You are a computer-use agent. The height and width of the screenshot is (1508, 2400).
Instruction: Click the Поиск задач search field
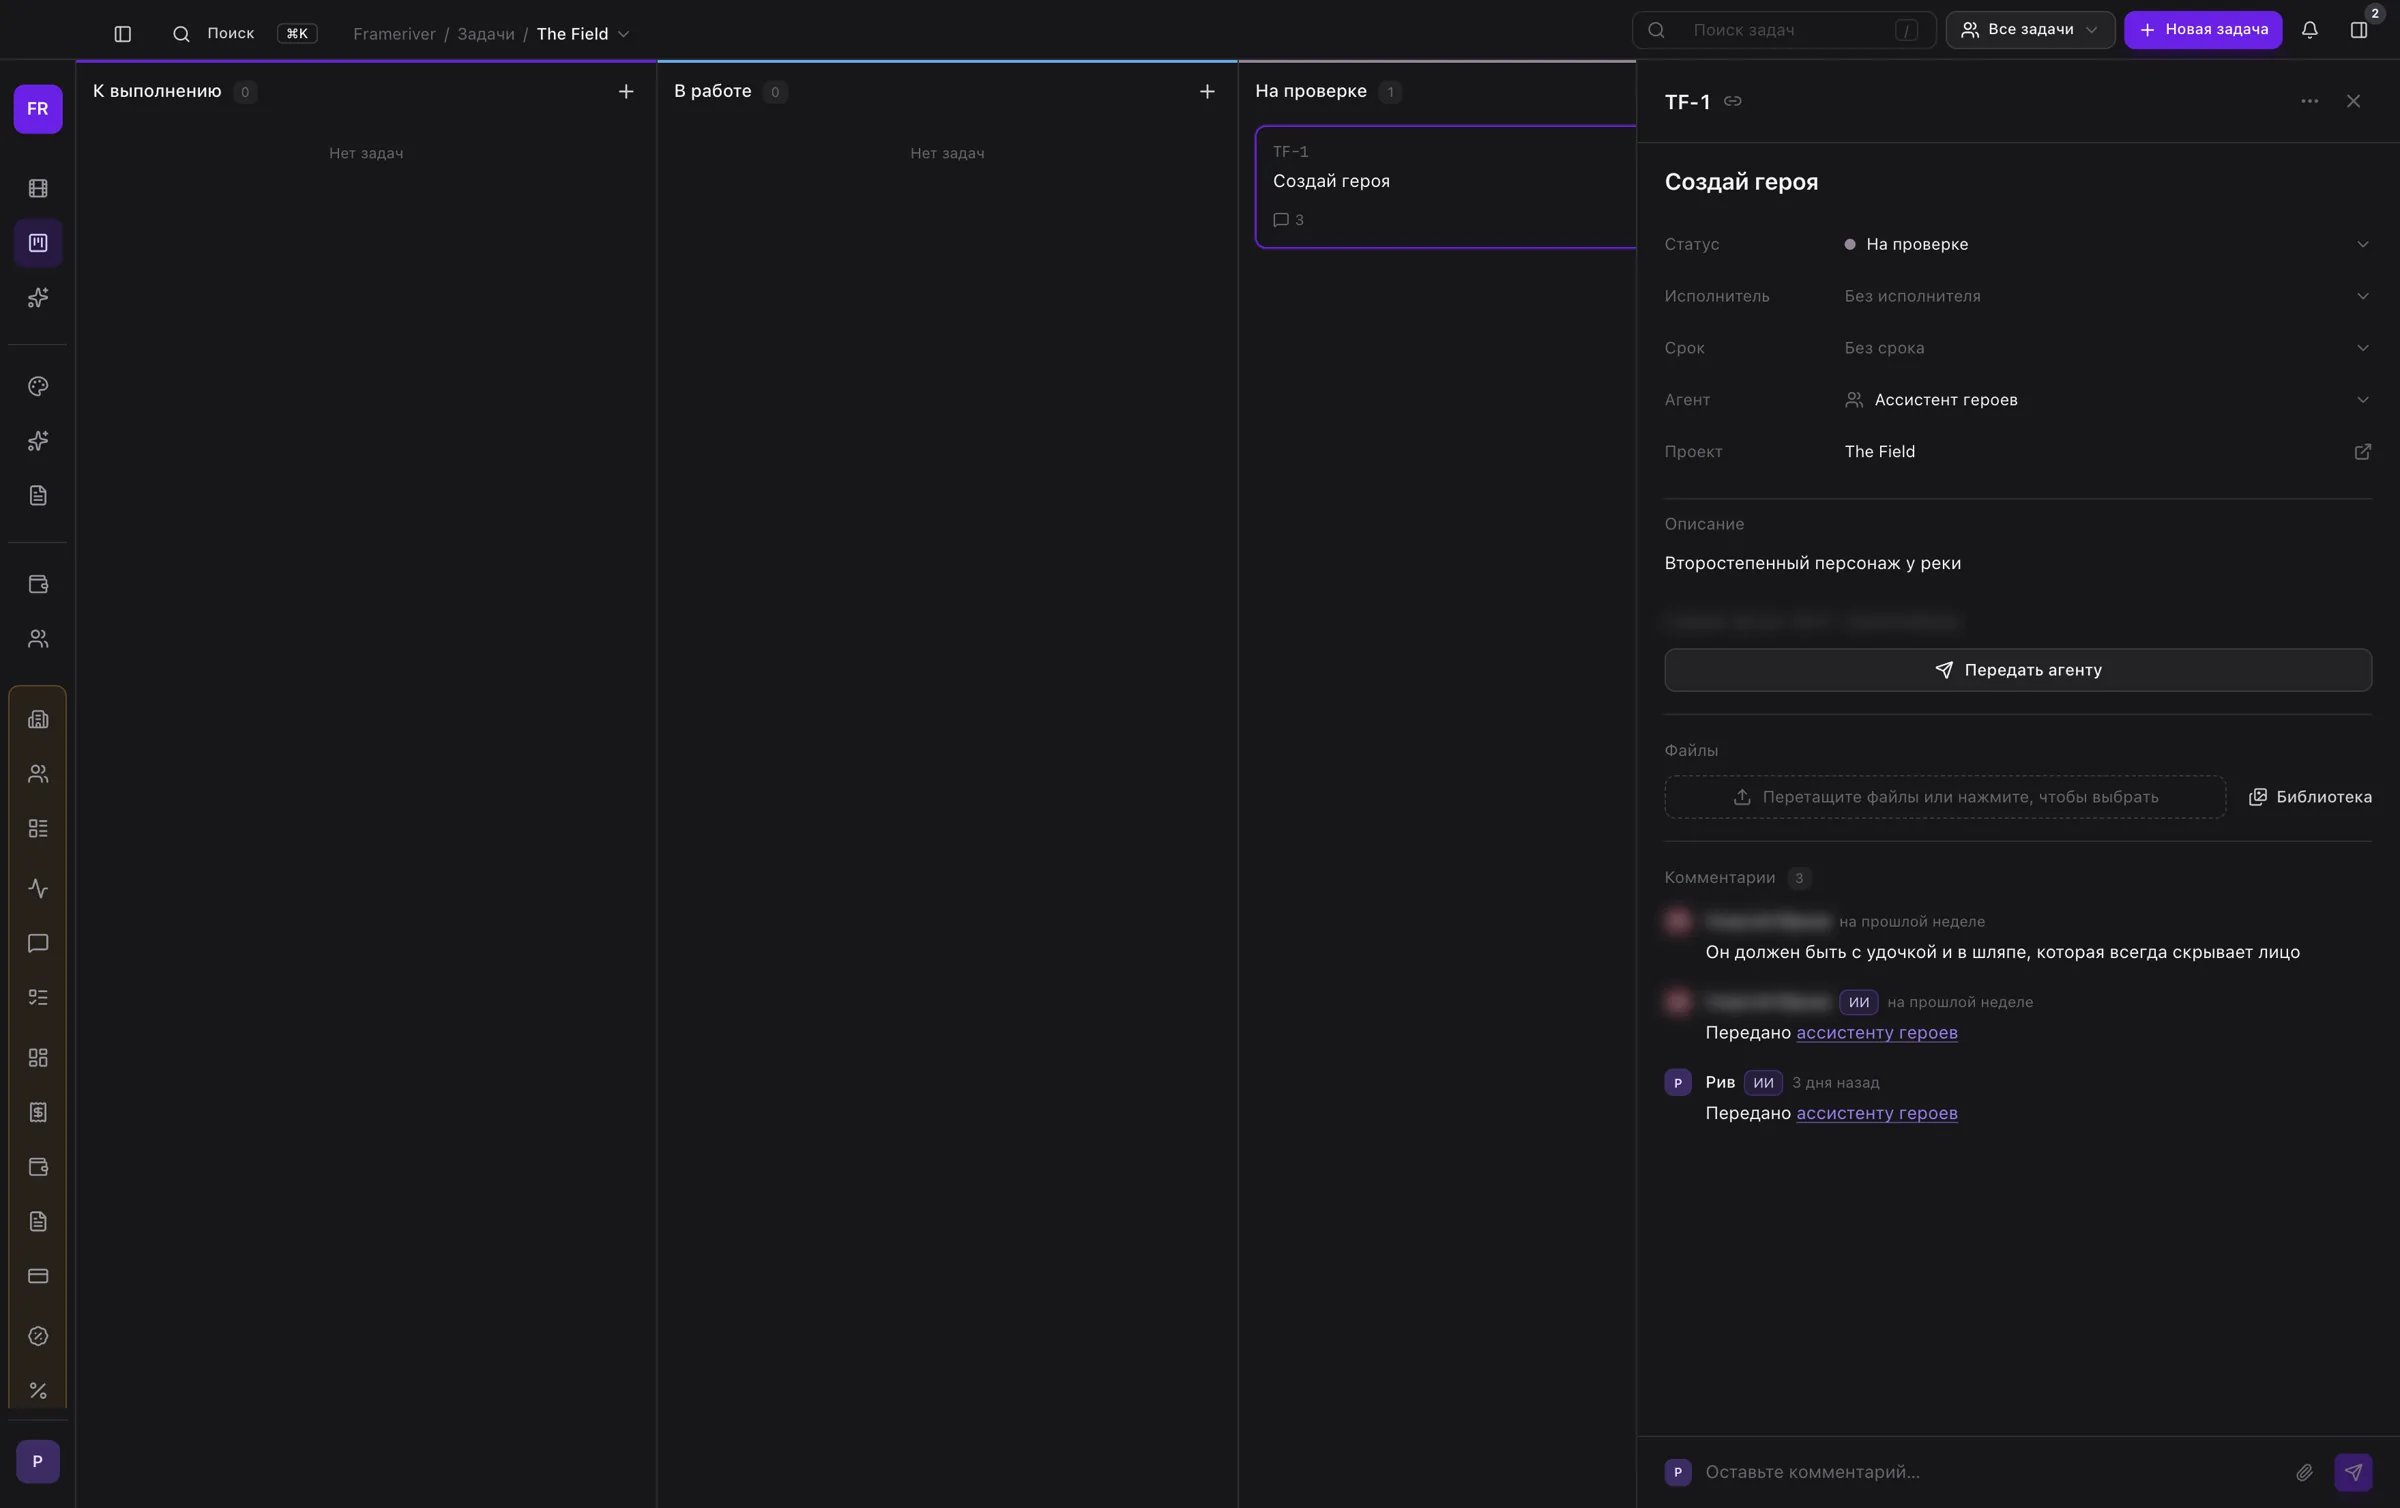1784,30
